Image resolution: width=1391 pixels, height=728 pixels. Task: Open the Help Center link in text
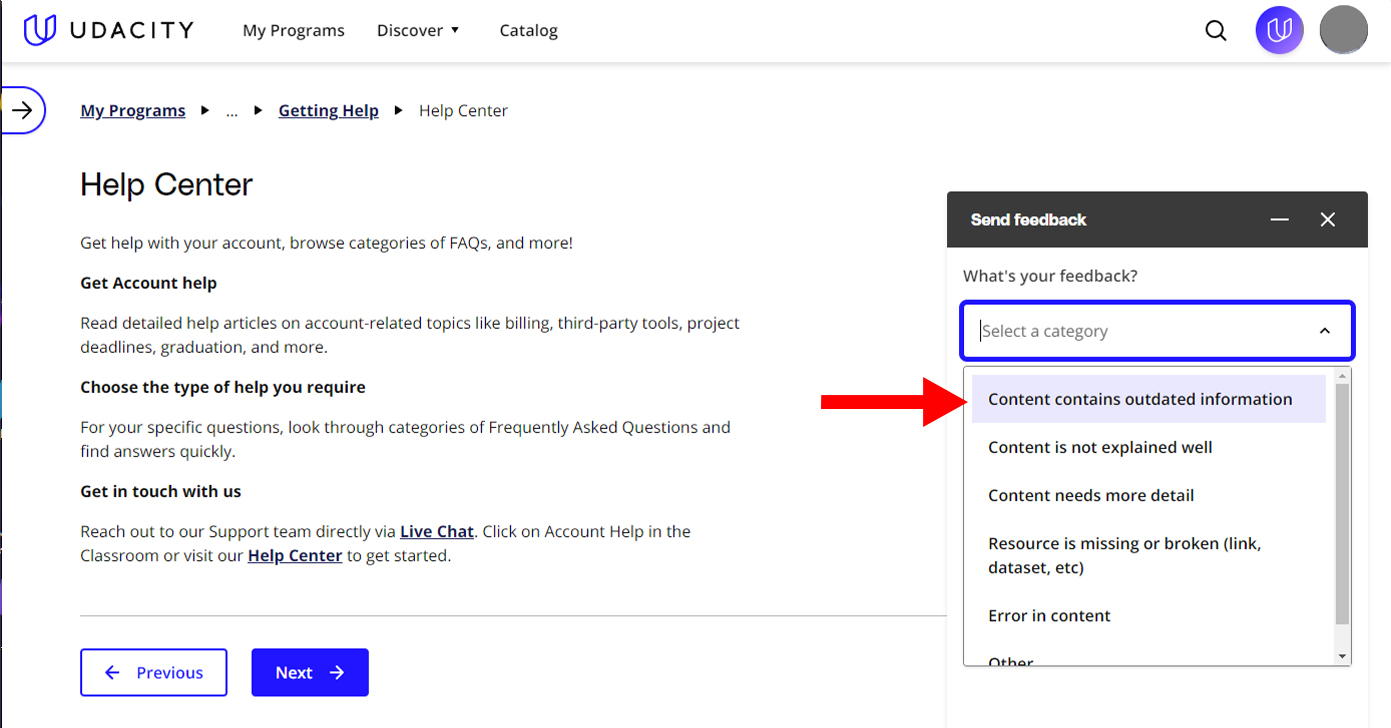click(x=295, y=555)
